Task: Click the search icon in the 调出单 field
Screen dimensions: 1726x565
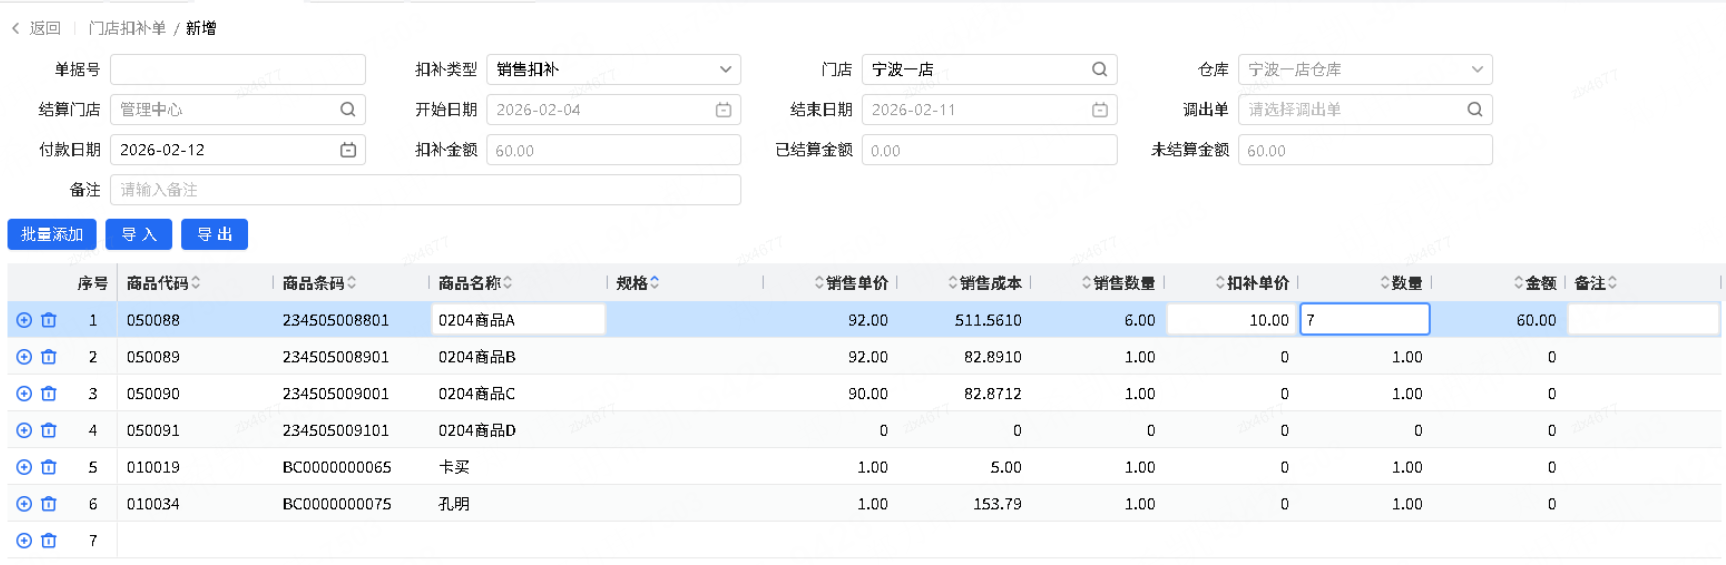Action: 1475,109
